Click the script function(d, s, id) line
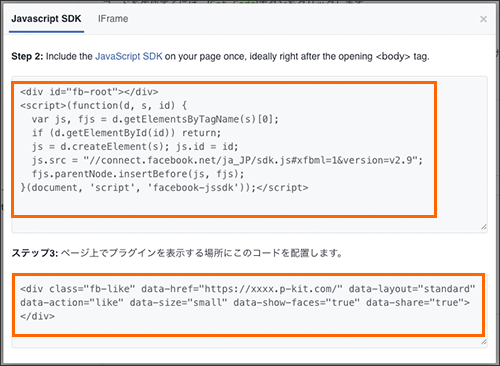 (x=103, y=105)
